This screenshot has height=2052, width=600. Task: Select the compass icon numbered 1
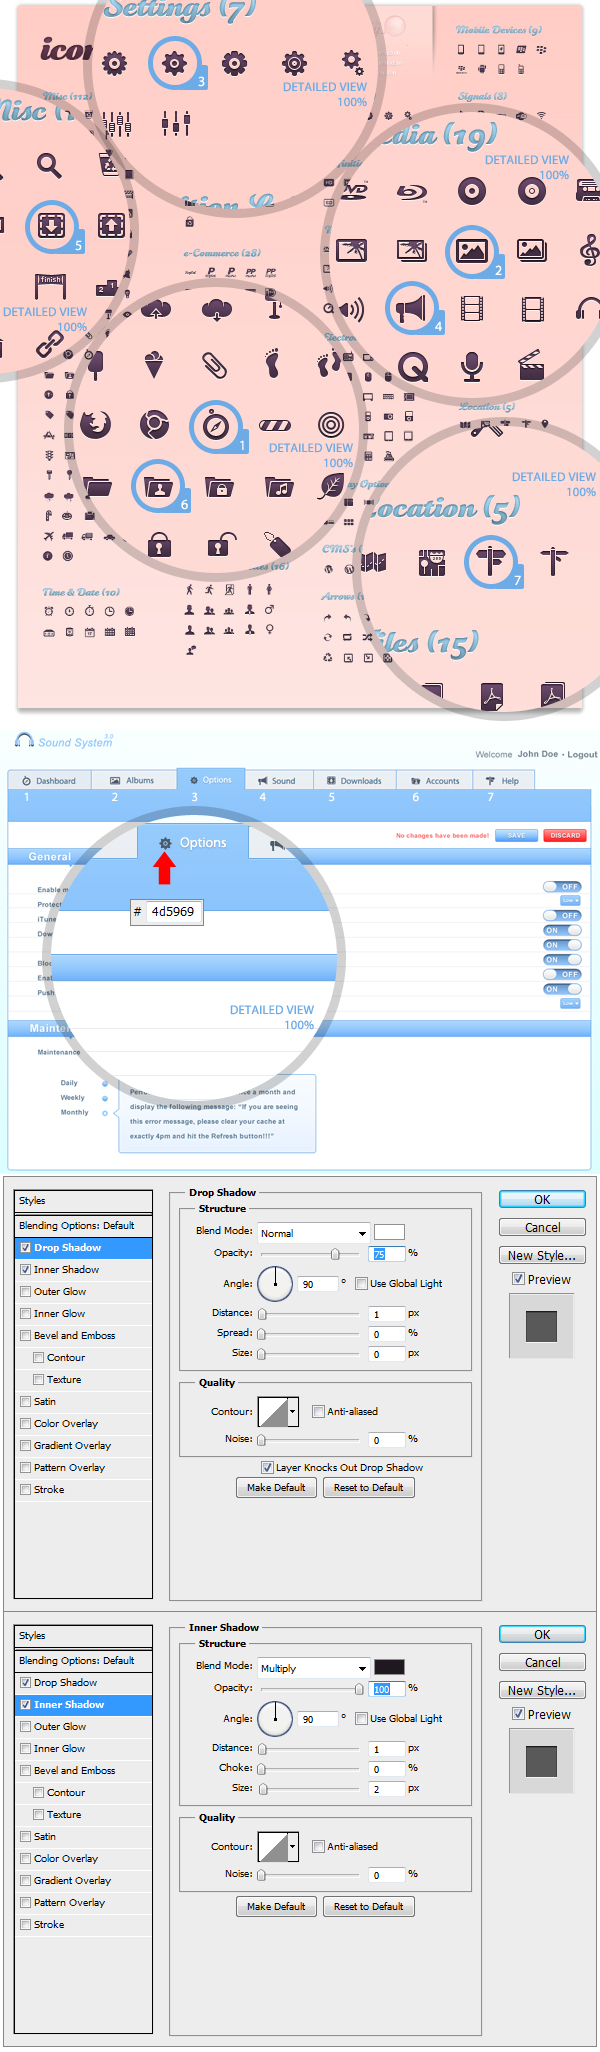point(215,426)
